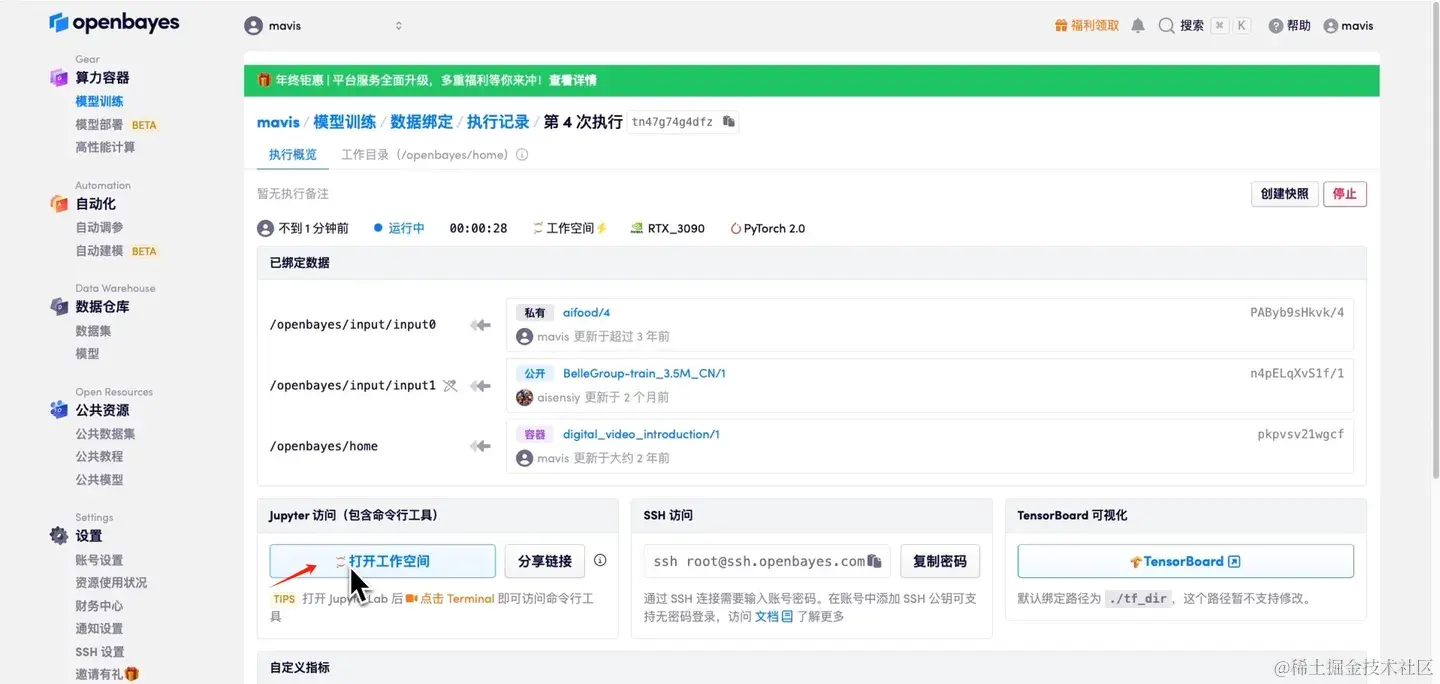Open 模型 under 数据仓库
Viewport: 1440px width, 684px height.
pyautogui.click(x=87, y=353)
